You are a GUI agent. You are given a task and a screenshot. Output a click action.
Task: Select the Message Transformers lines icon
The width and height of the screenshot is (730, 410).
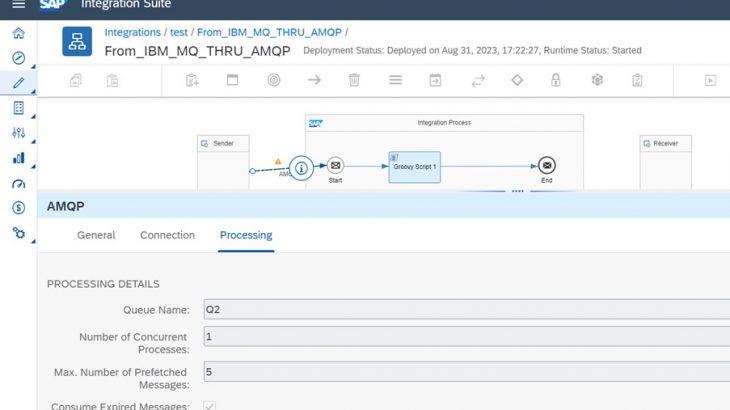click(395, 80)
